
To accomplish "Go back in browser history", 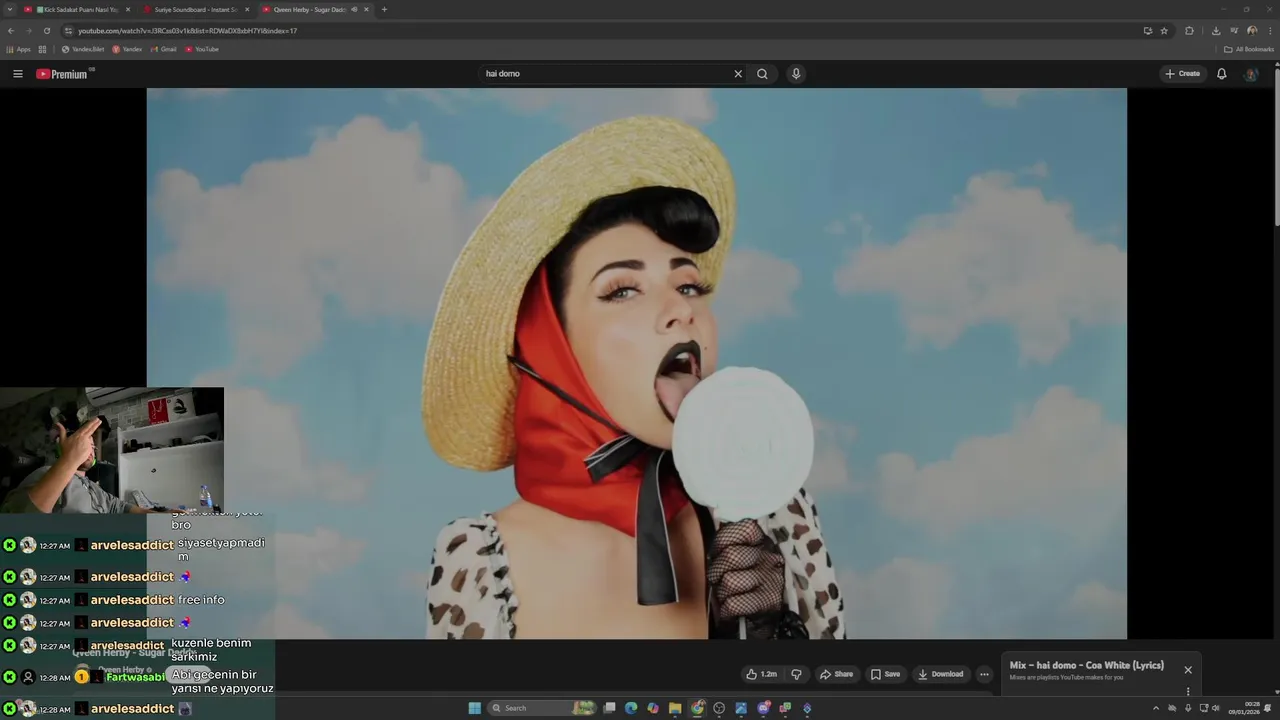I will [11, 31].
